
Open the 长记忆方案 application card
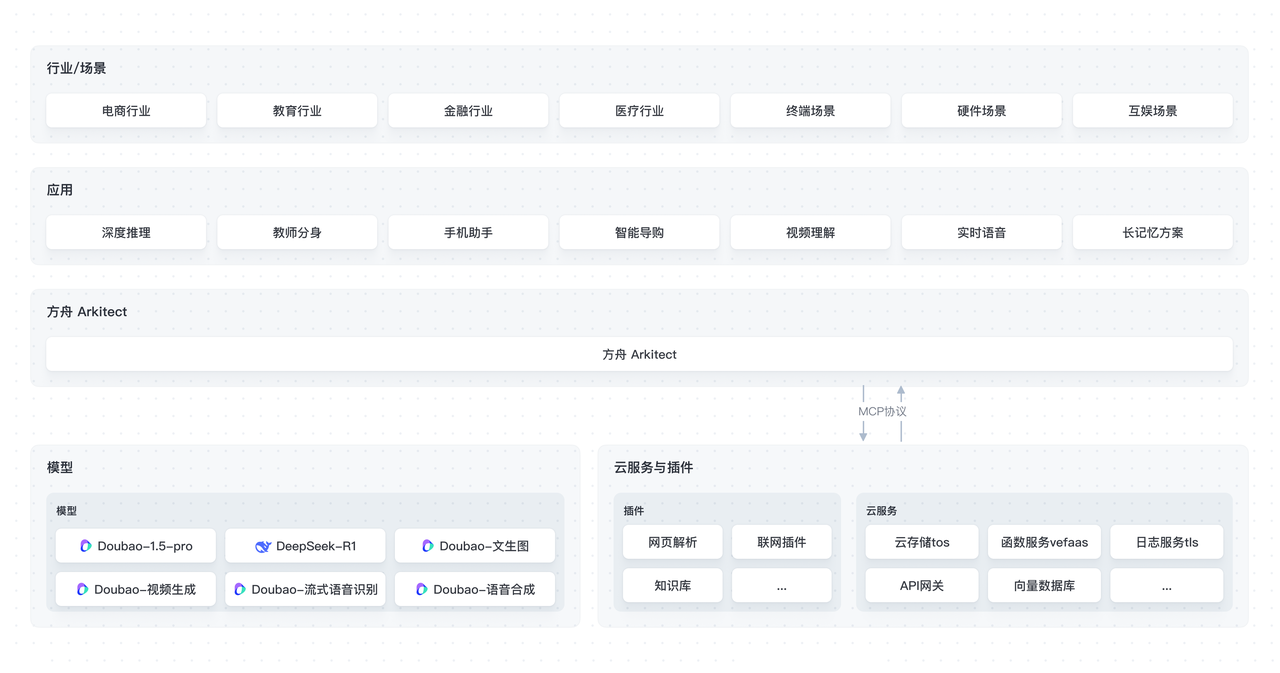(1152, 232)
